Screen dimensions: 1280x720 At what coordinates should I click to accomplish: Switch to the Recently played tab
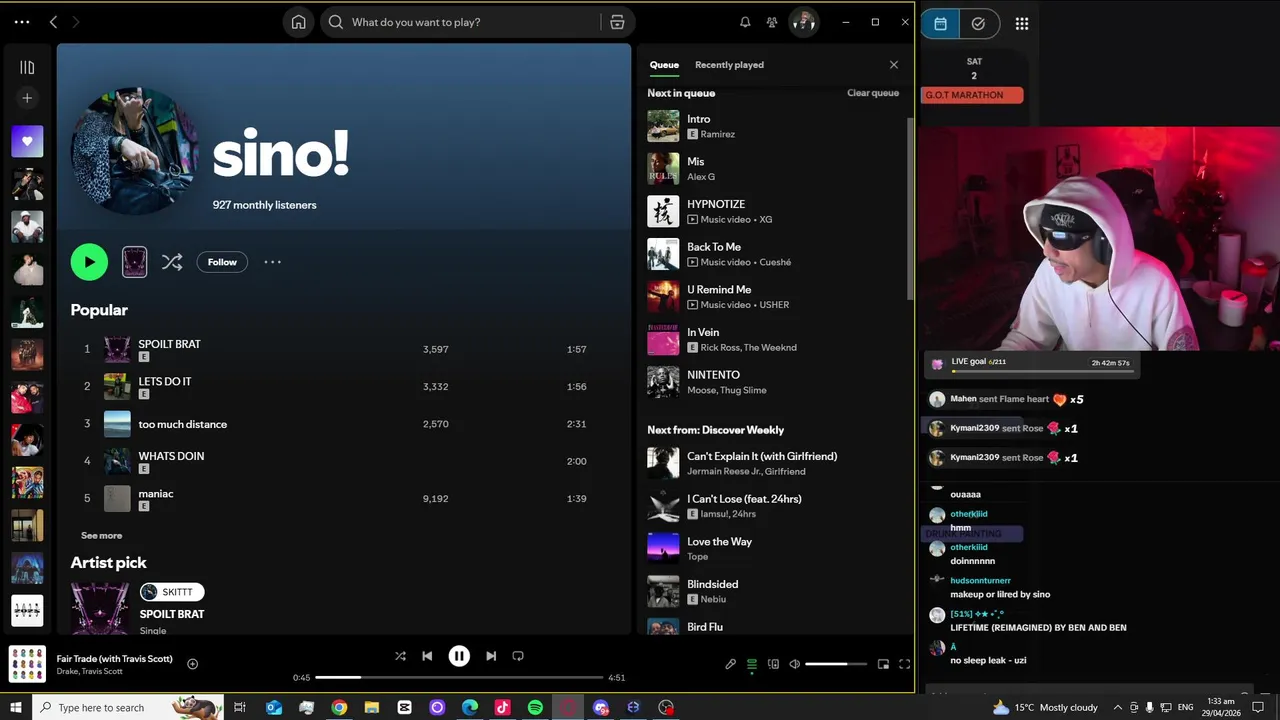click(x=729, y=65)
